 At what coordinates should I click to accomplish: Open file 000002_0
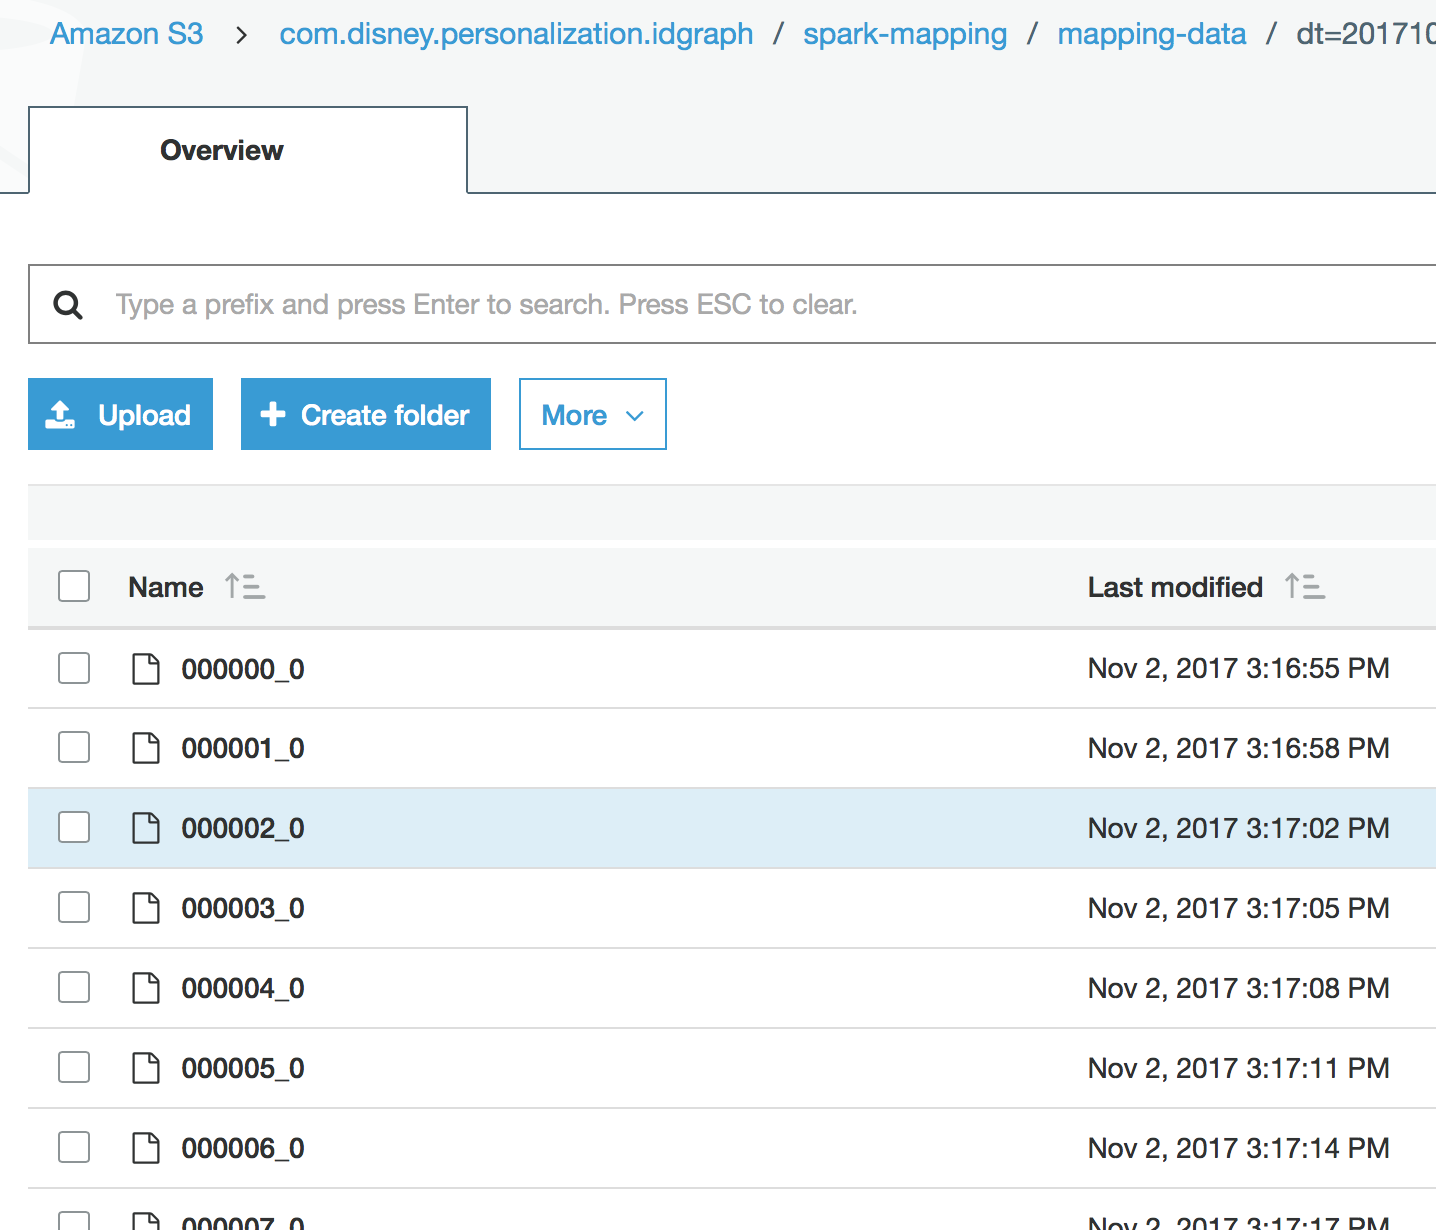click(243, 829)
